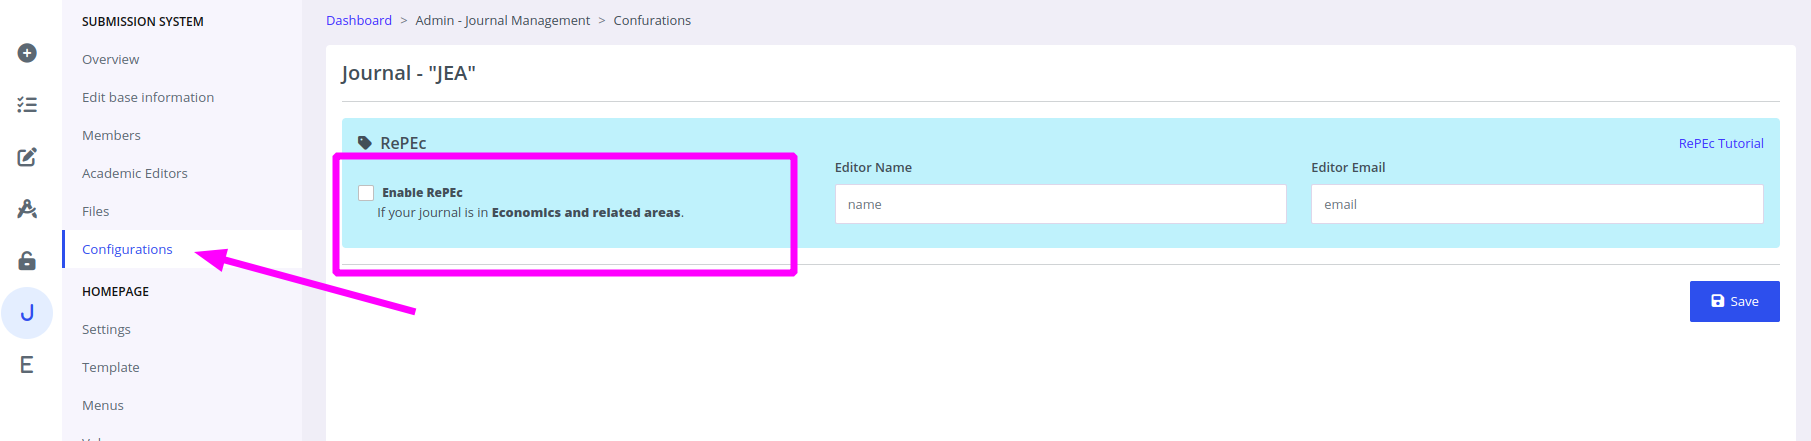Open the RePEc Tutorial link
This screenshot has width=1811, height=441.
[1720, 143]
